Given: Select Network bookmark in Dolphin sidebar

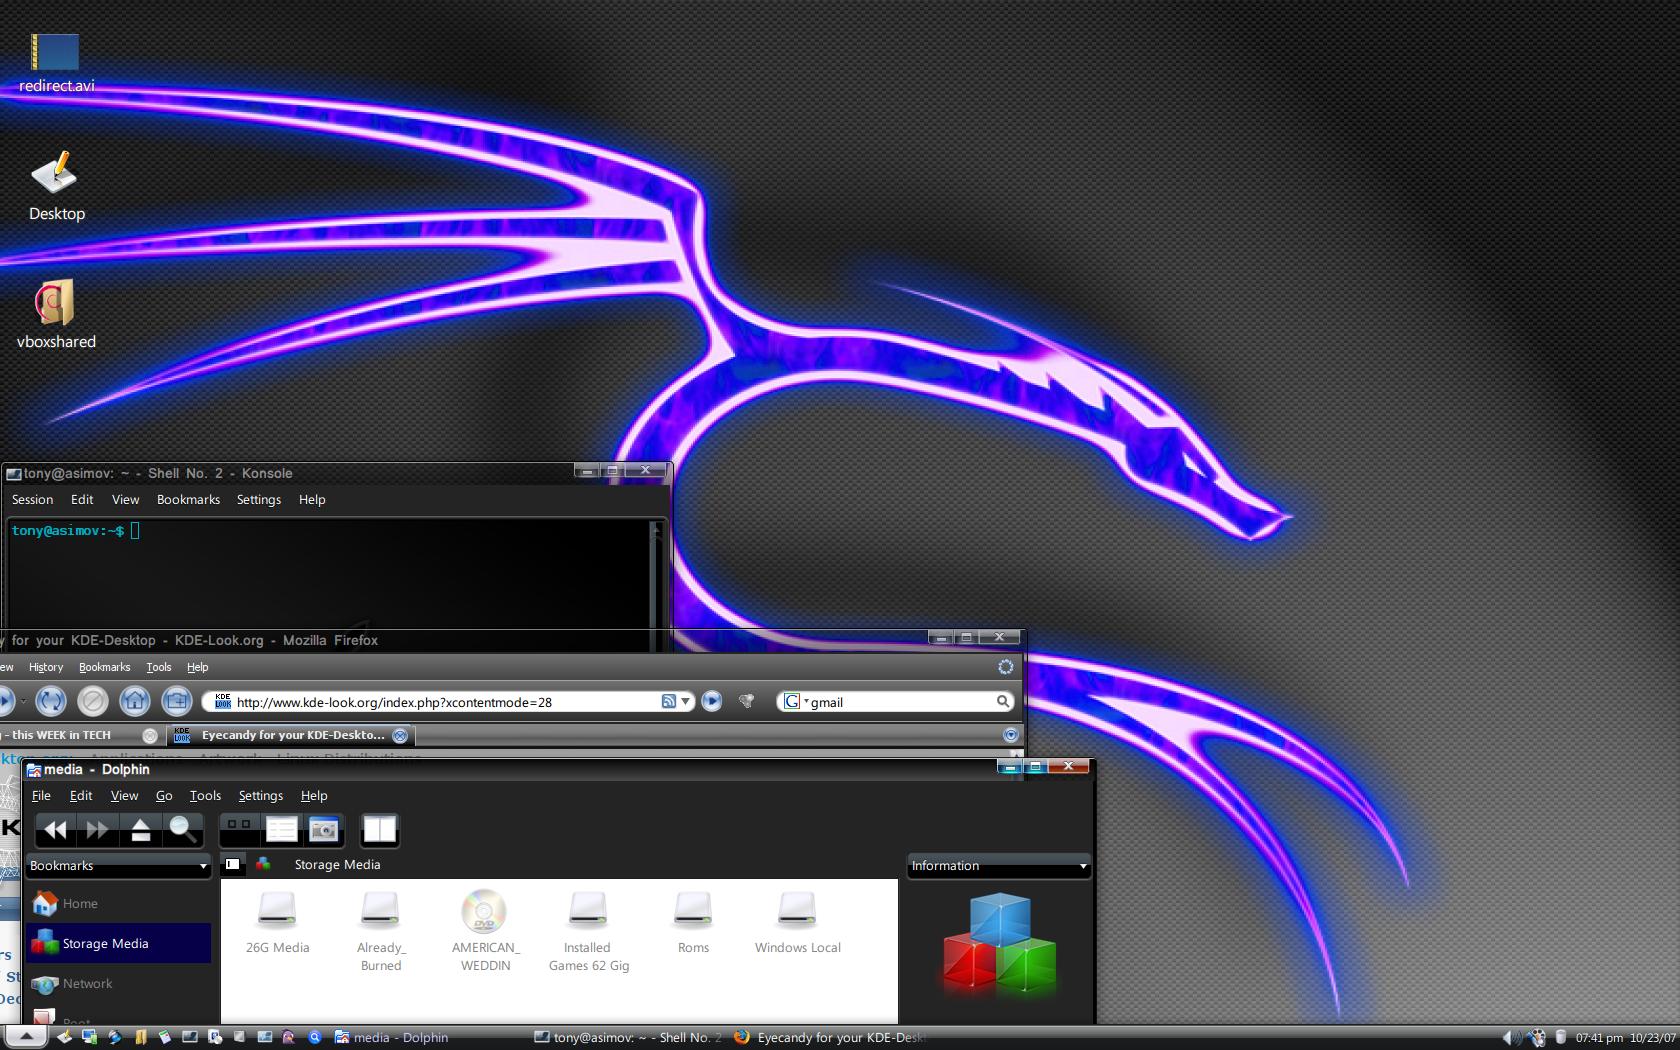Looking at the screenshot, I should (x=118, y=983).
